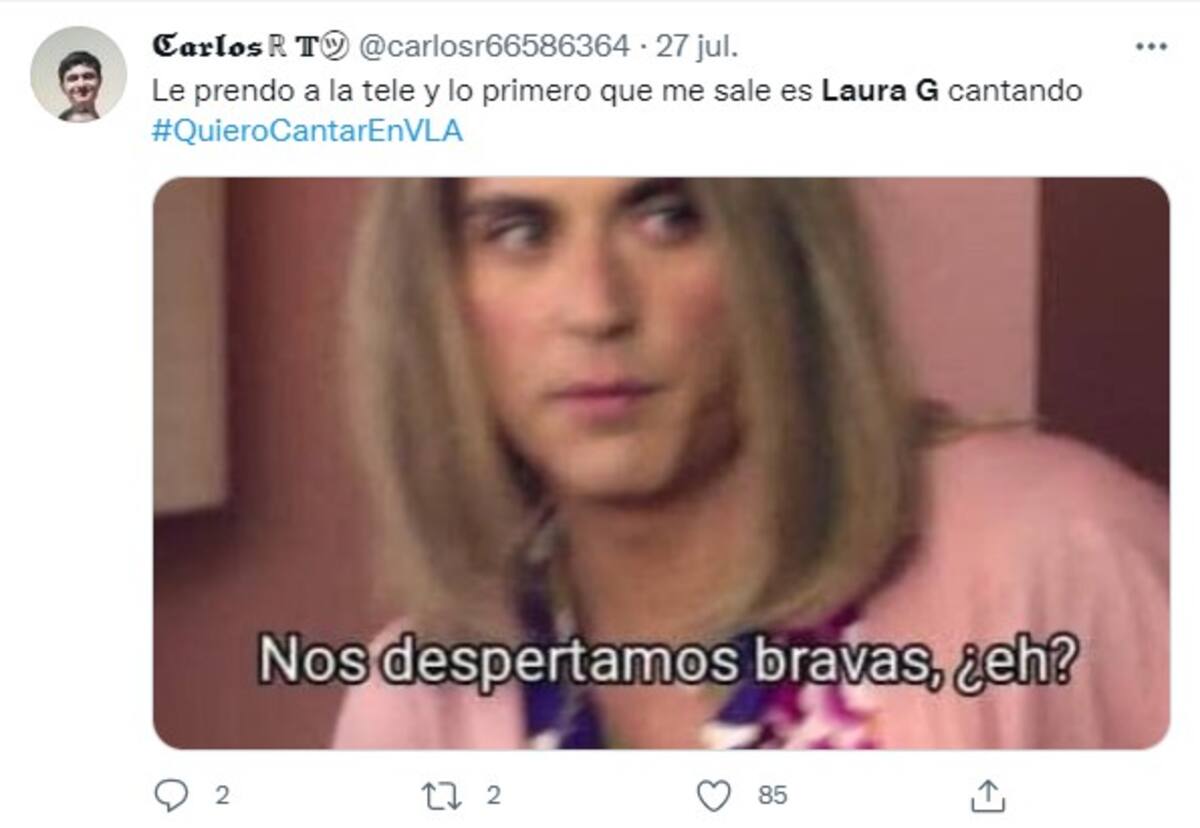This screenshot has width=1200, height=828.
Task: Click the retweet count of 2
Action: pyautogui.click(x=493, y=796)
